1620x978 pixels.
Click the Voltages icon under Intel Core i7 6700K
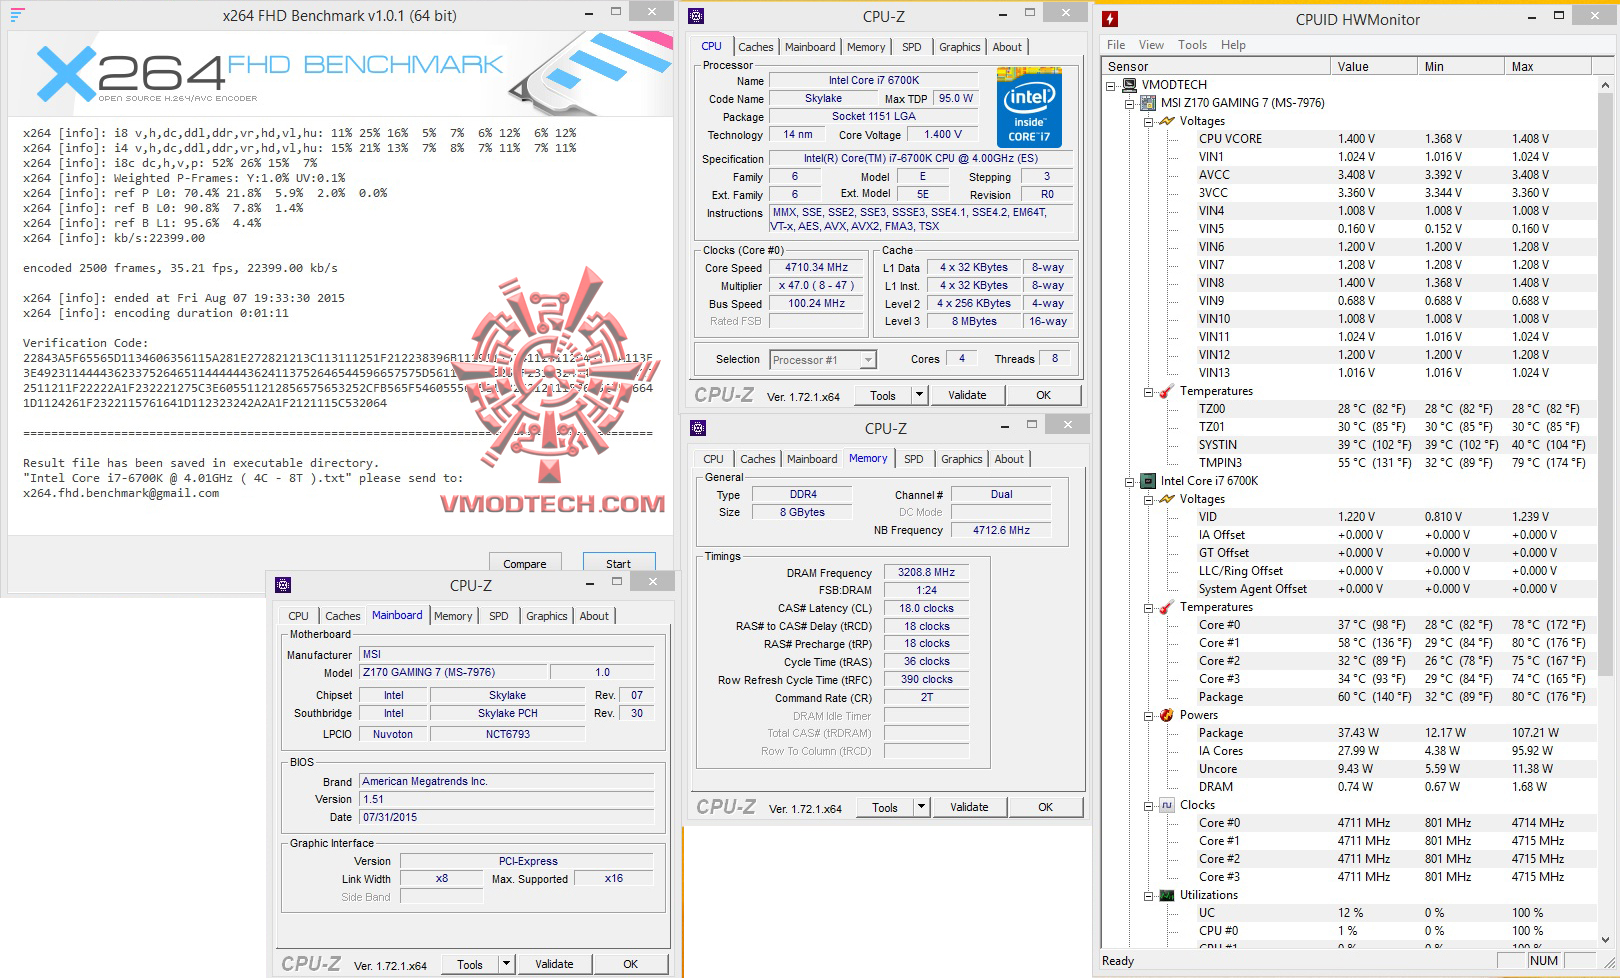[x=1166, y=499]
